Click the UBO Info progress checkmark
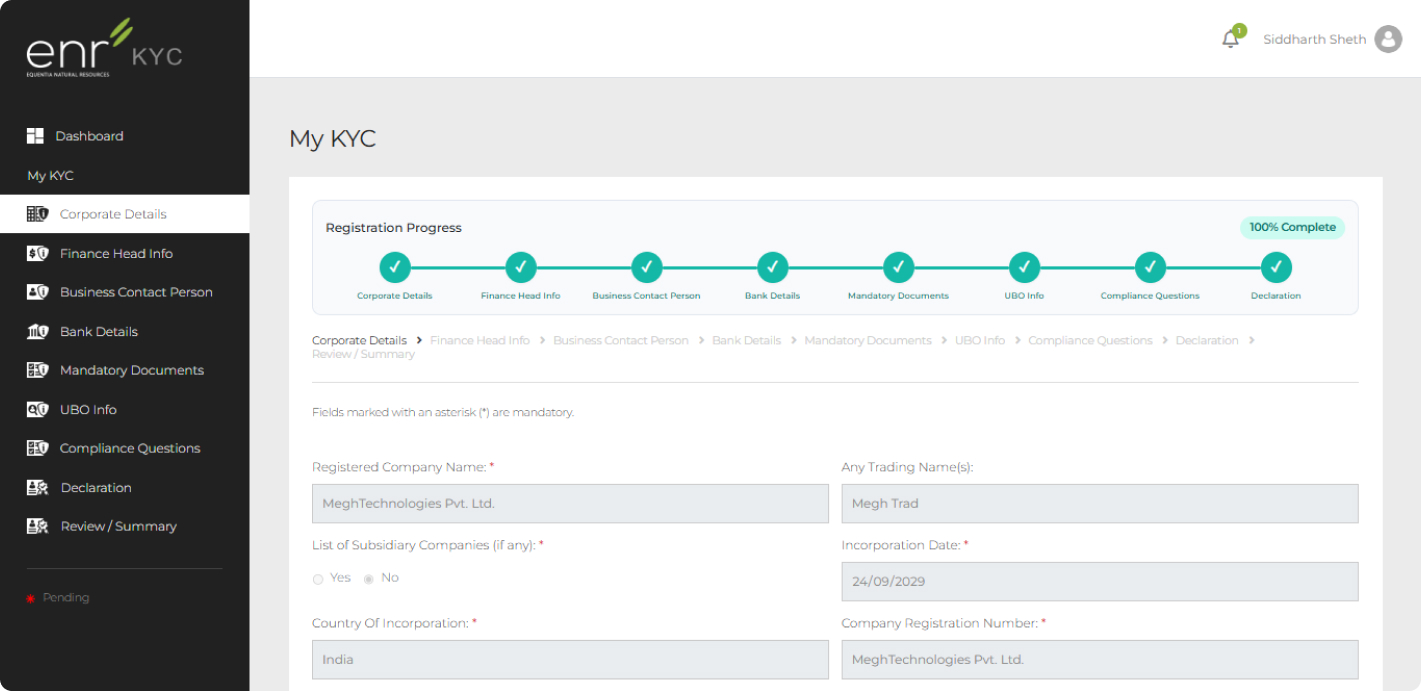This screenshot has width=1421, height=691. [1024, 267]
